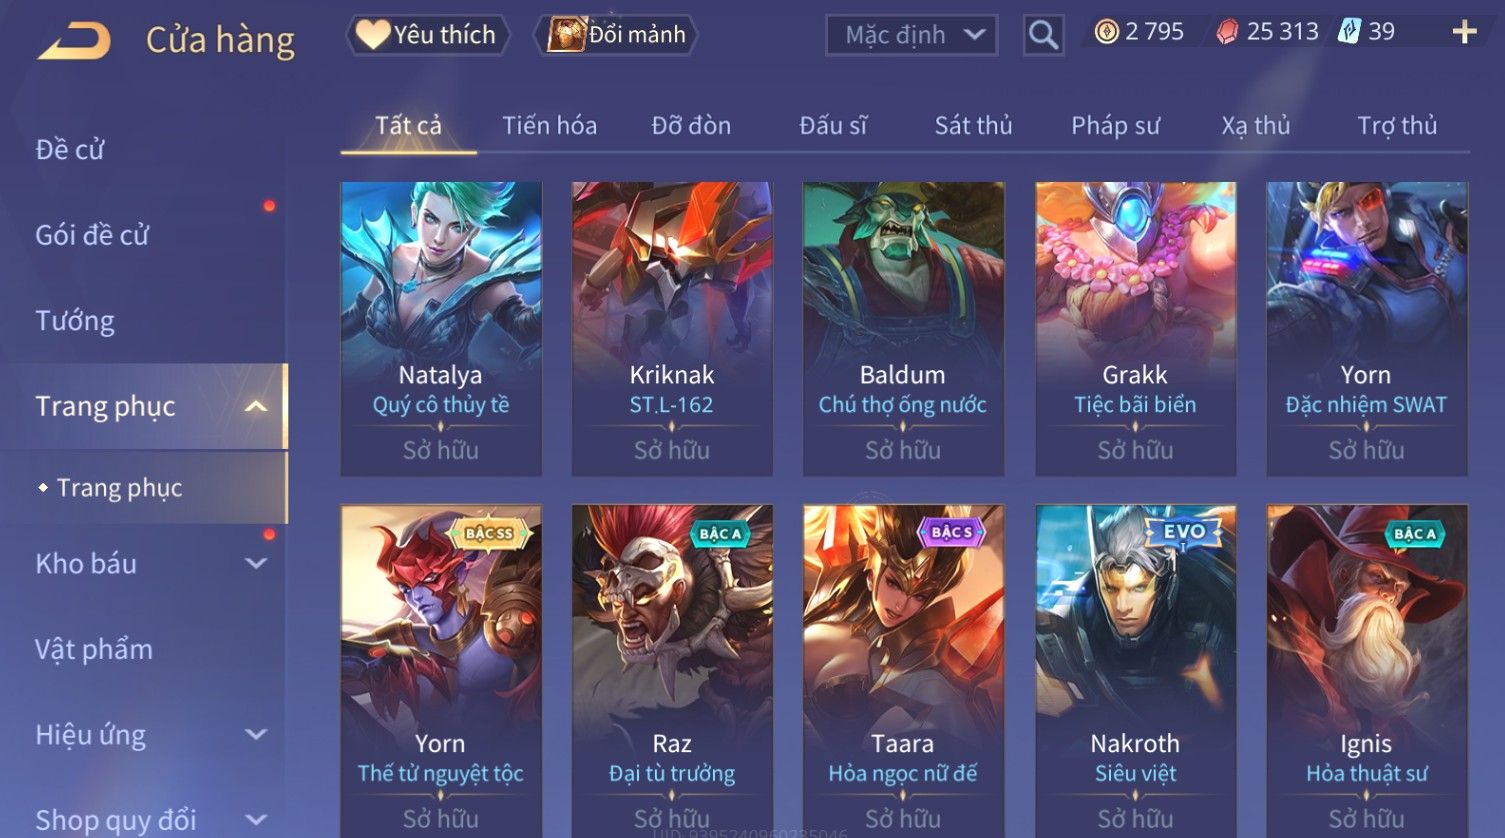The height and width of the screenshot is (838, 1505).
Task: Tap the gold coin balance icon
Action: 1106,32
